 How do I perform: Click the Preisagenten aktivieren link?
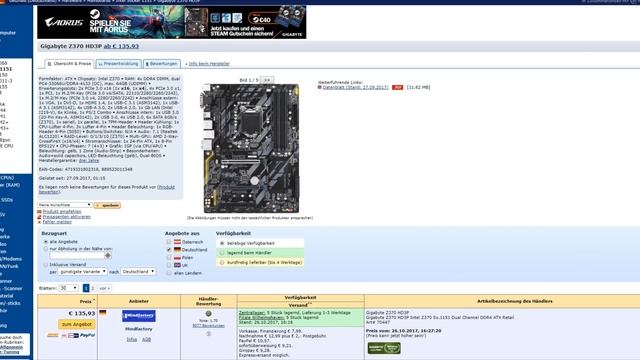67,217
